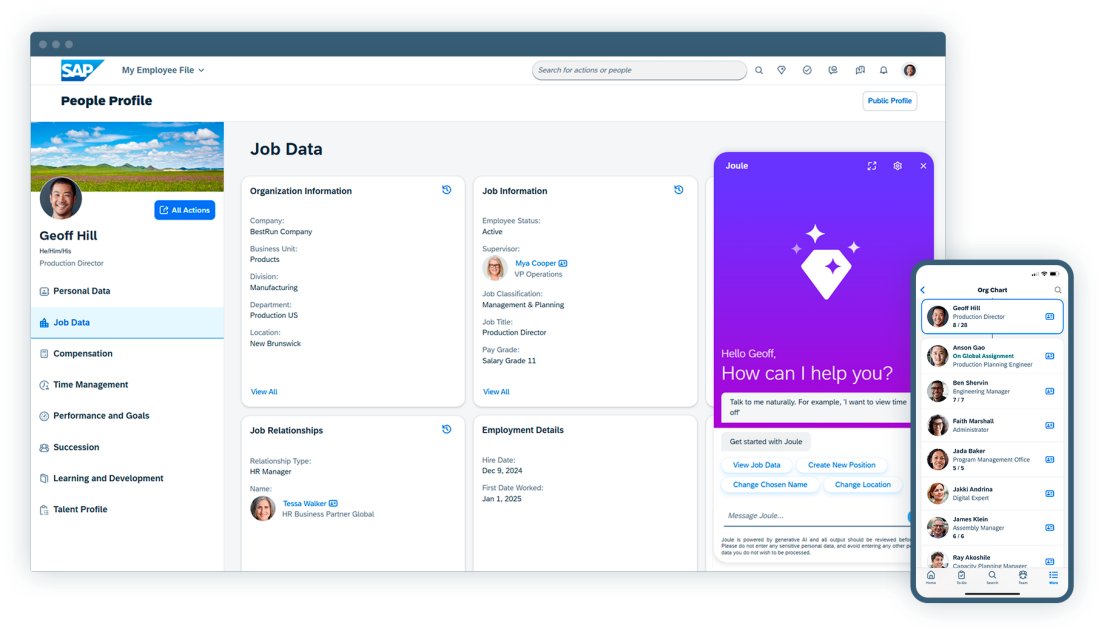The width and height of the screenshot is (1104, 634).
Task: Expand Joule panel to fullscreen
Action: point(871,165)
